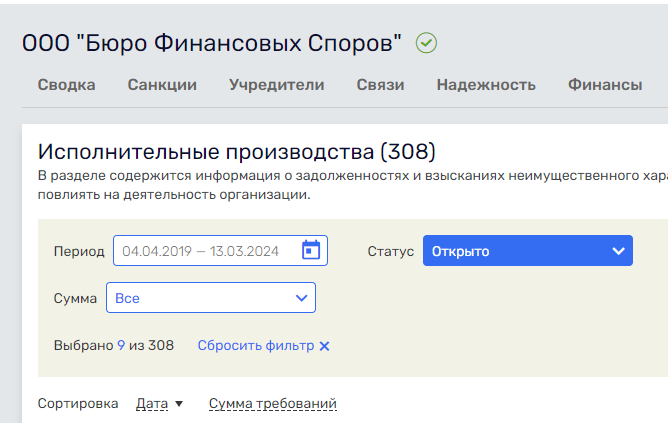Click the blue number 9 in Выбрано
Viewport: 668px width, 423px height.
(x=121, y=346)
